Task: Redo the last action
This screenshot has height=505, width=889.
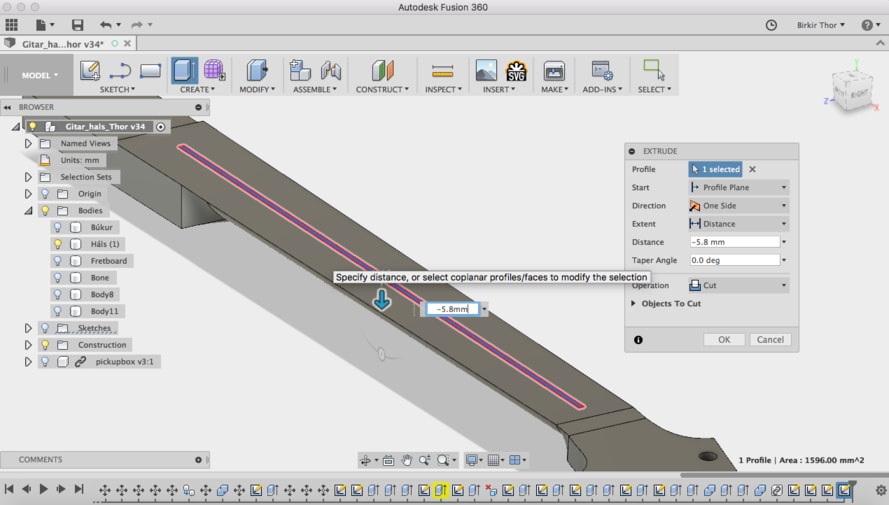Action: [137, 24]
